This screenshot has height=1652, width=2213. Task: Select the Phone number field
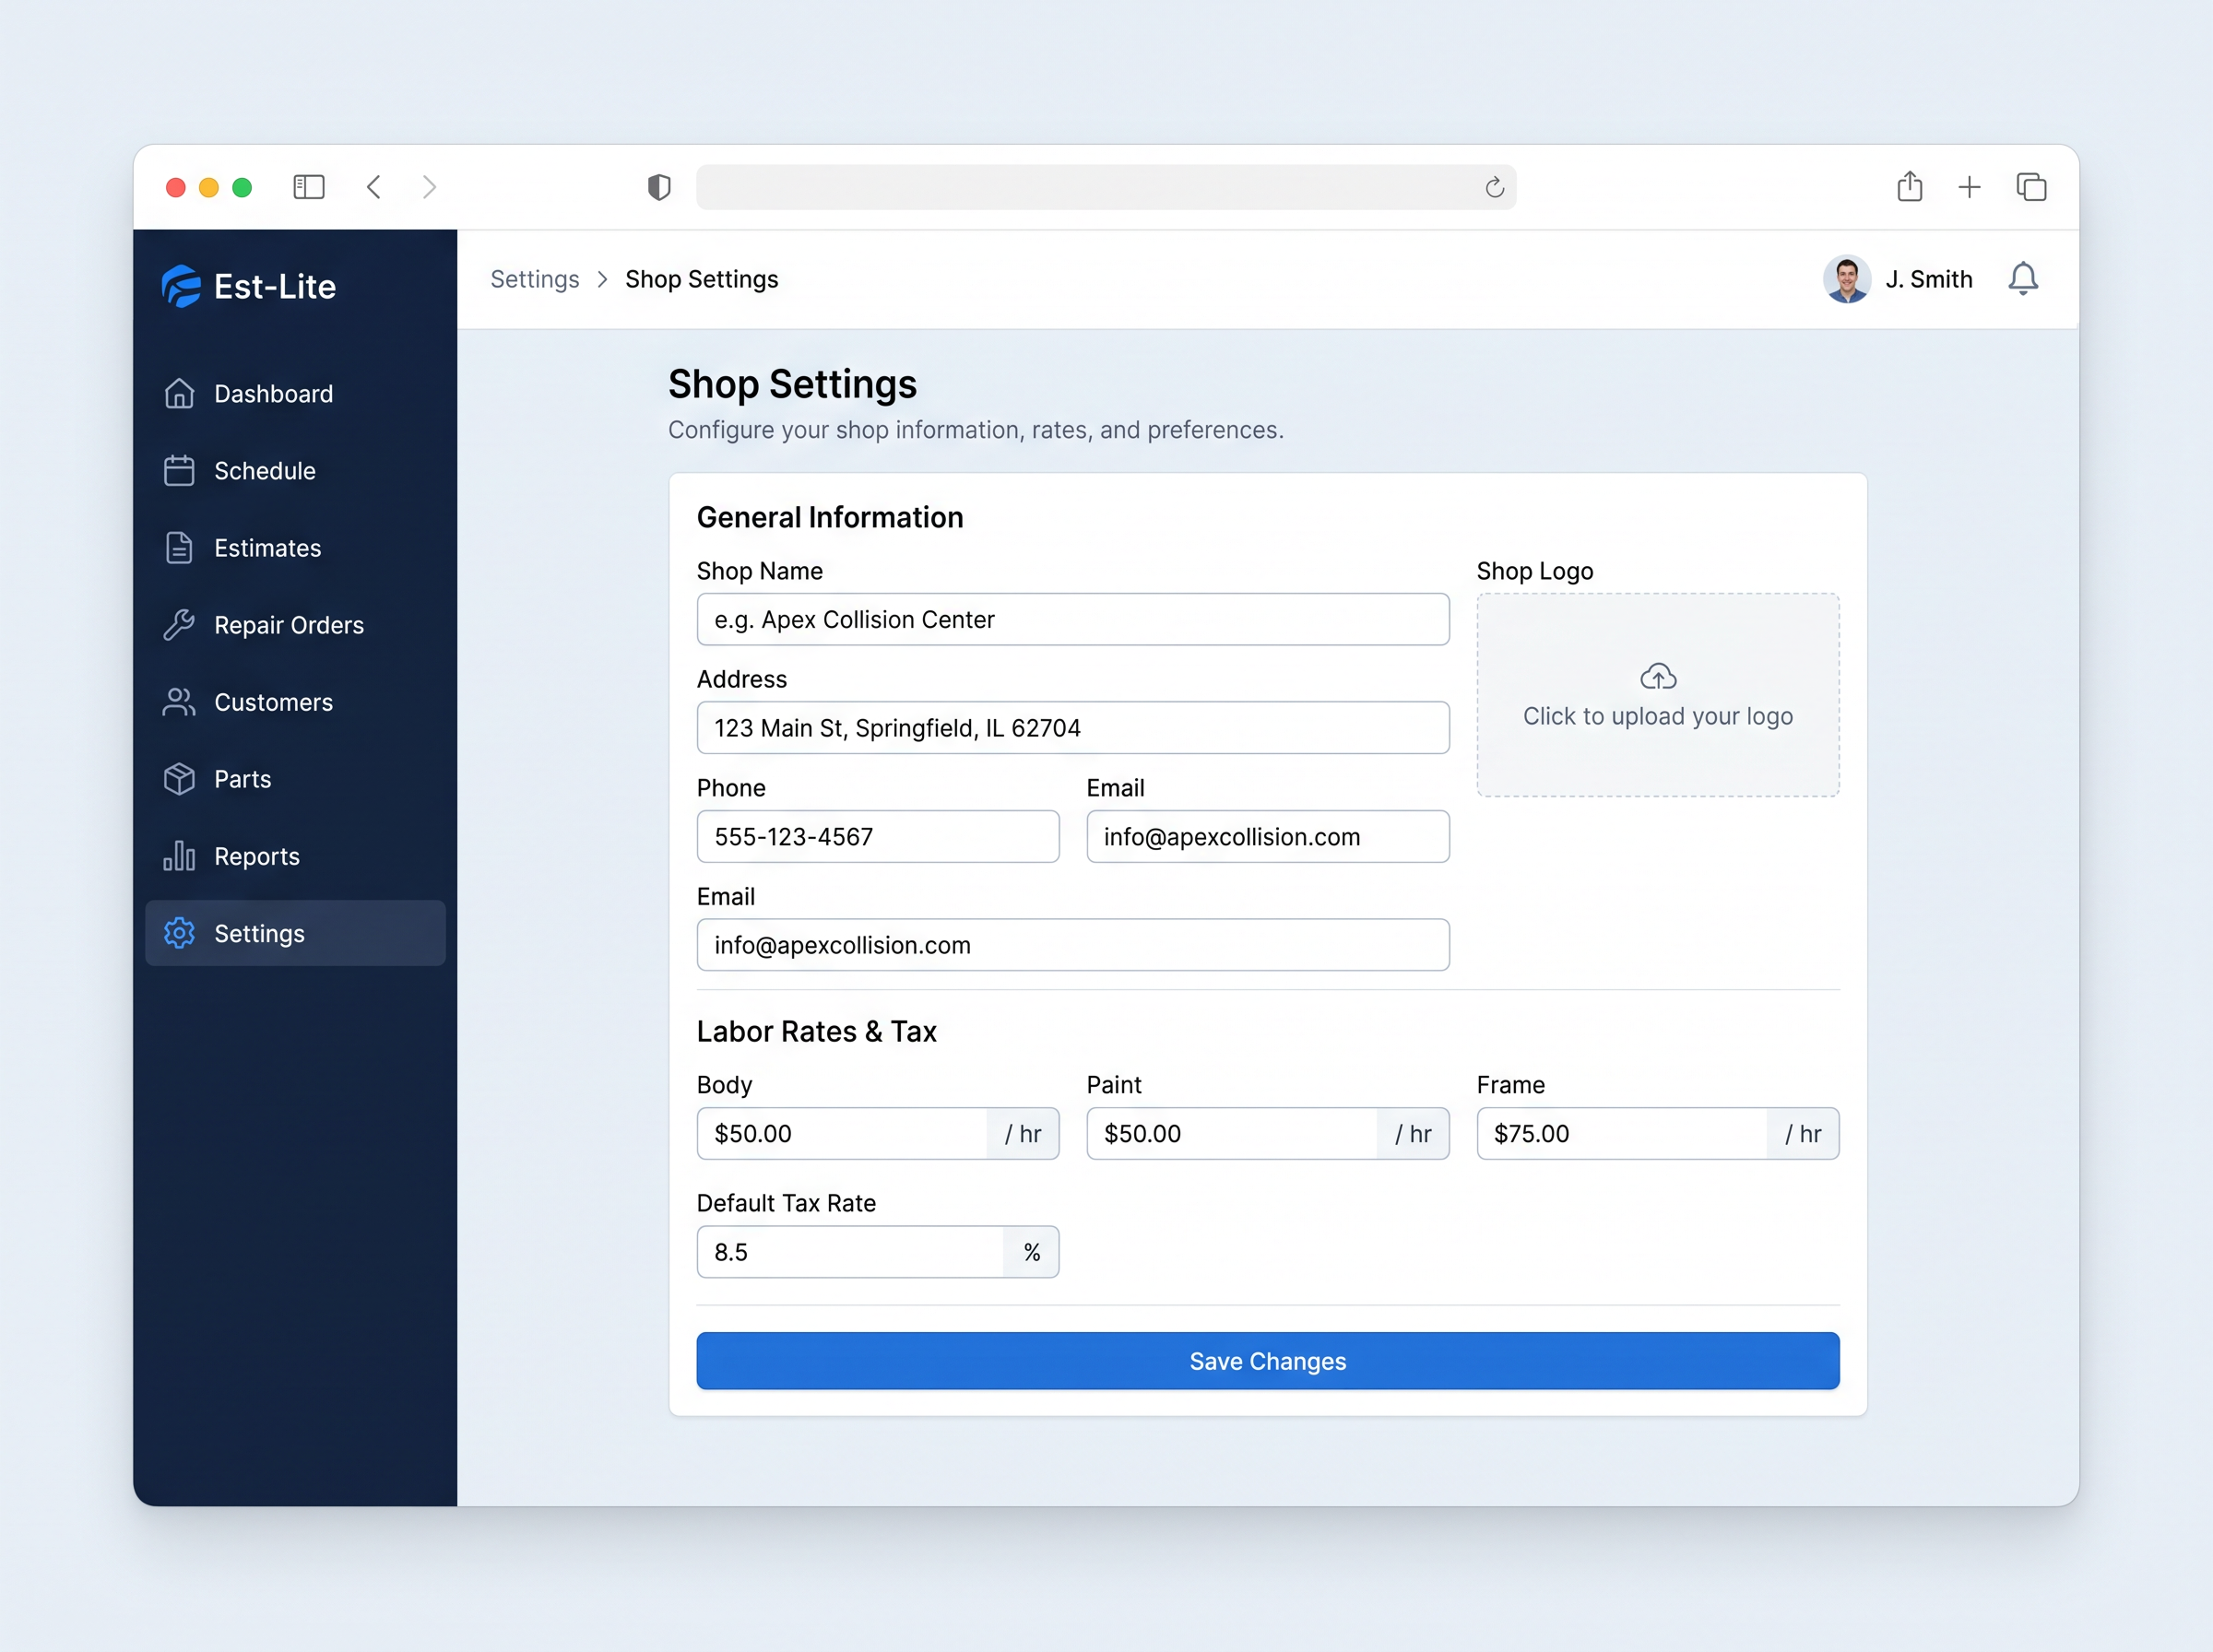coord(878,837)
